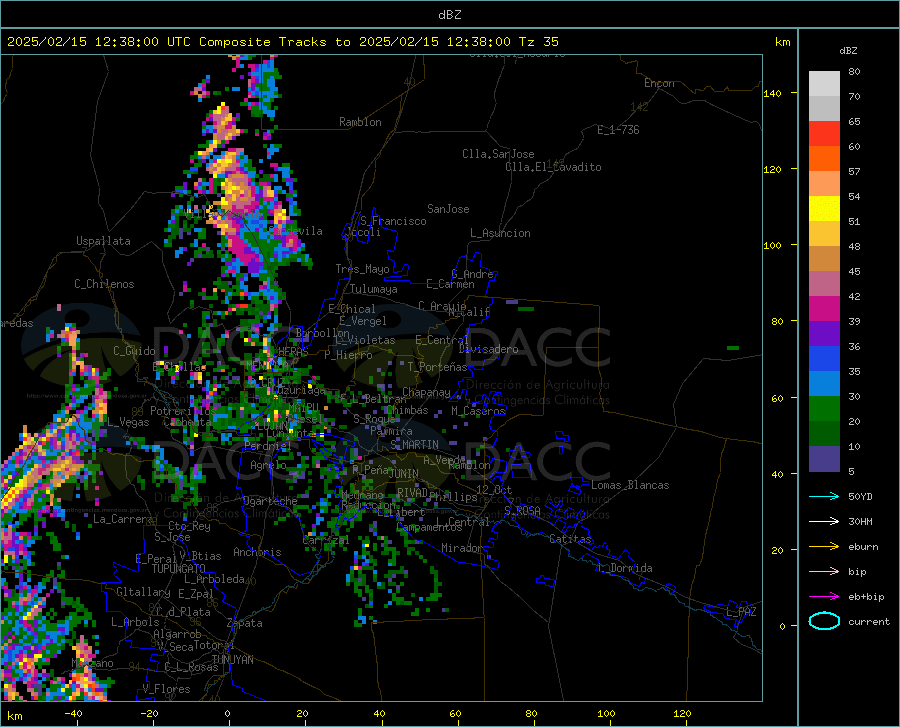Select the yellow 51 dBZ color swatch
The image size is (900, 727).
(824, 209)
